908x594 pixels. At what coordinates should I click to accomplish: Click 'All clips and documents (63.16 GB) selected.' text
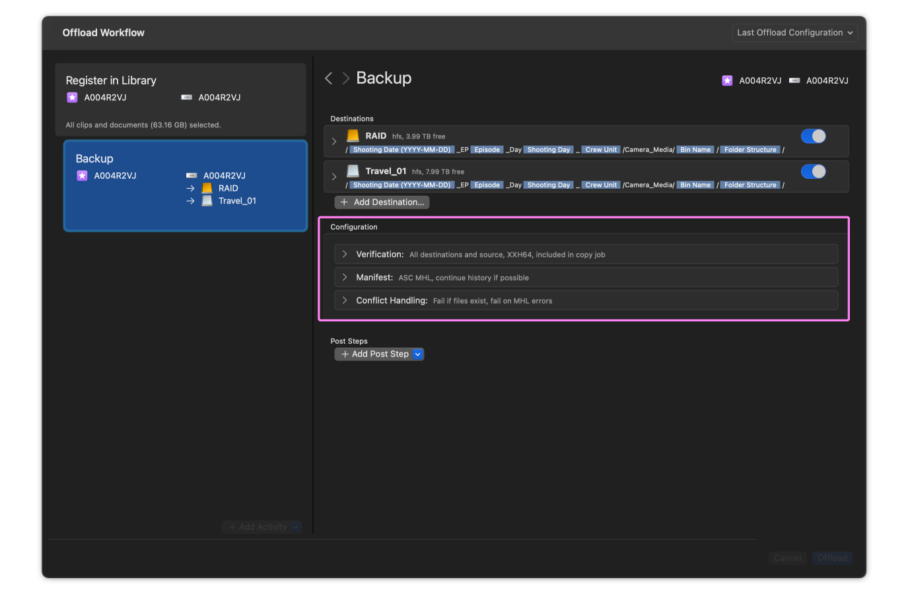click(x=143, y=125)
